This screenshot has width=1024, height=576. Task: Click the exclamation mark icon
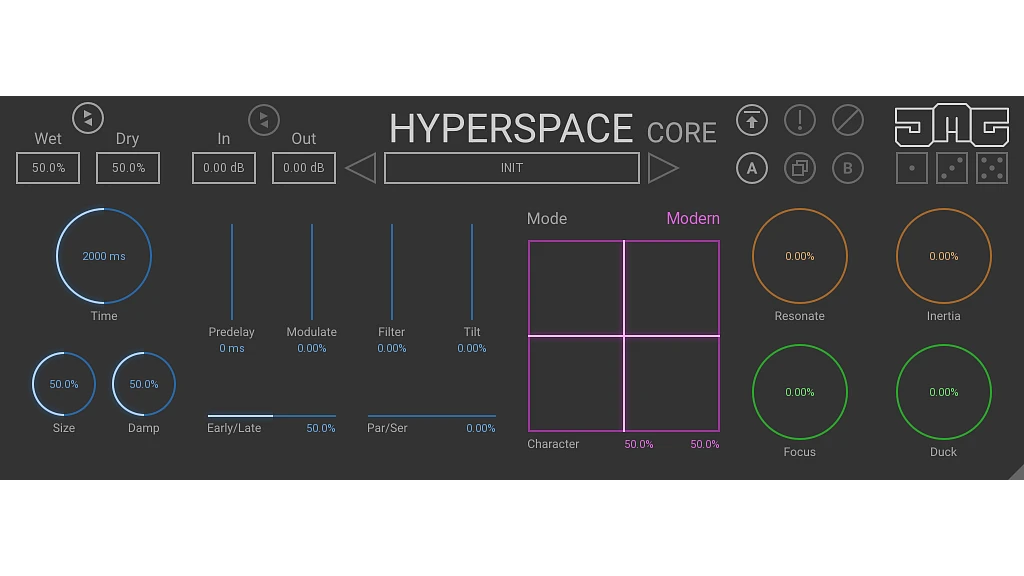(x=799, y=120)
